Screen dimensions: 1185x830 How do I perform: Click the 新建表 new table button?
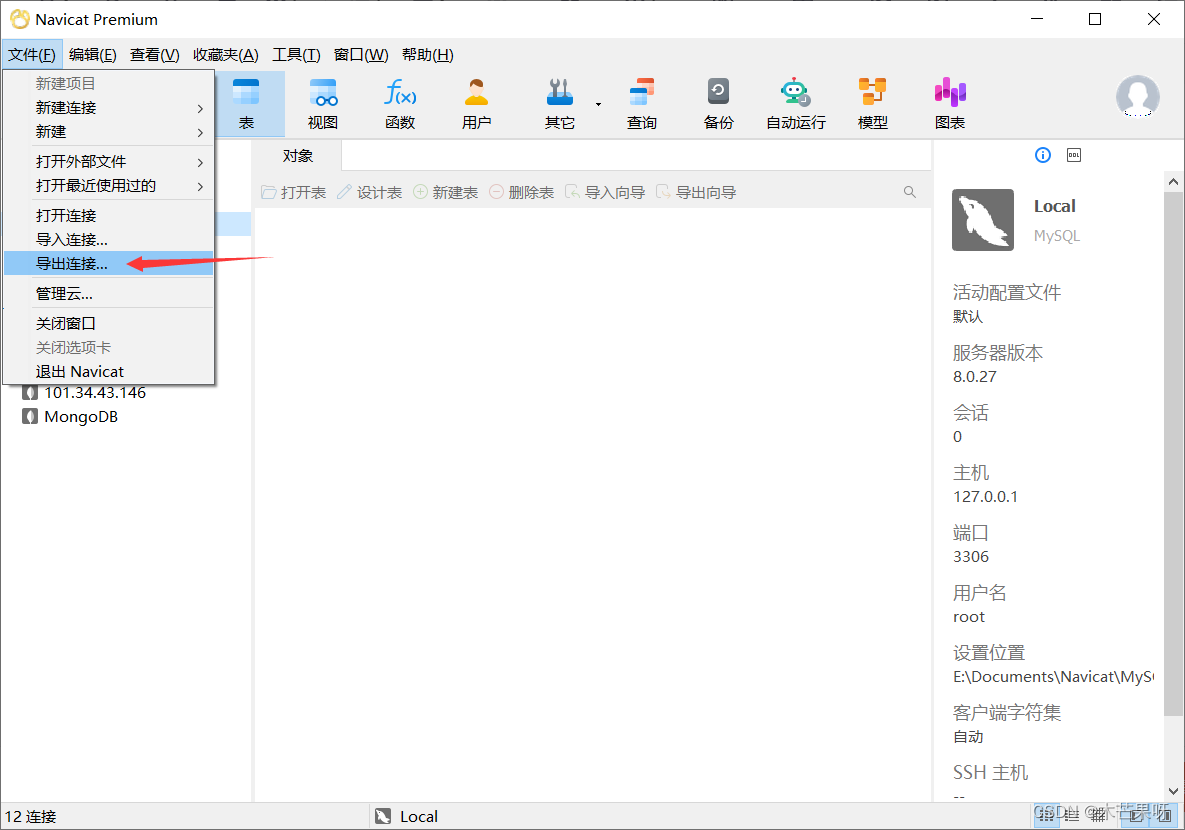[446, 193]
